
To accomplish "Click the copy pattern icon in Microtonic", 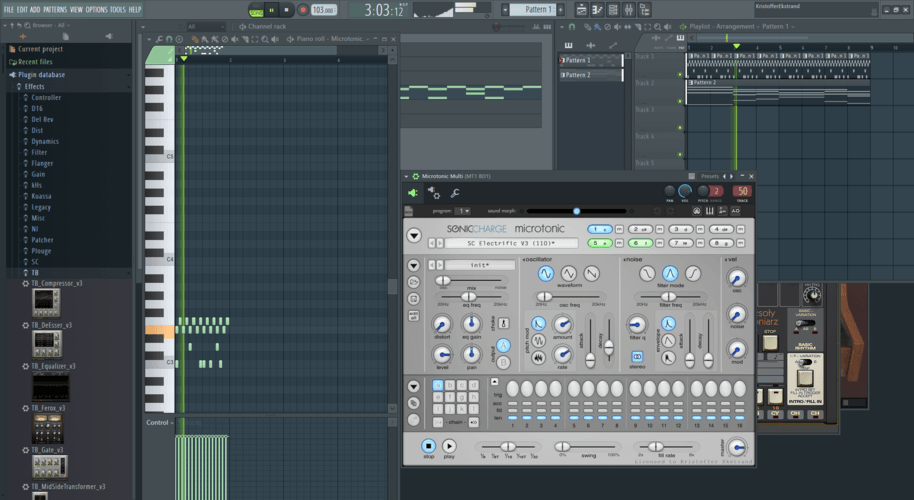I will pos(413,403).
